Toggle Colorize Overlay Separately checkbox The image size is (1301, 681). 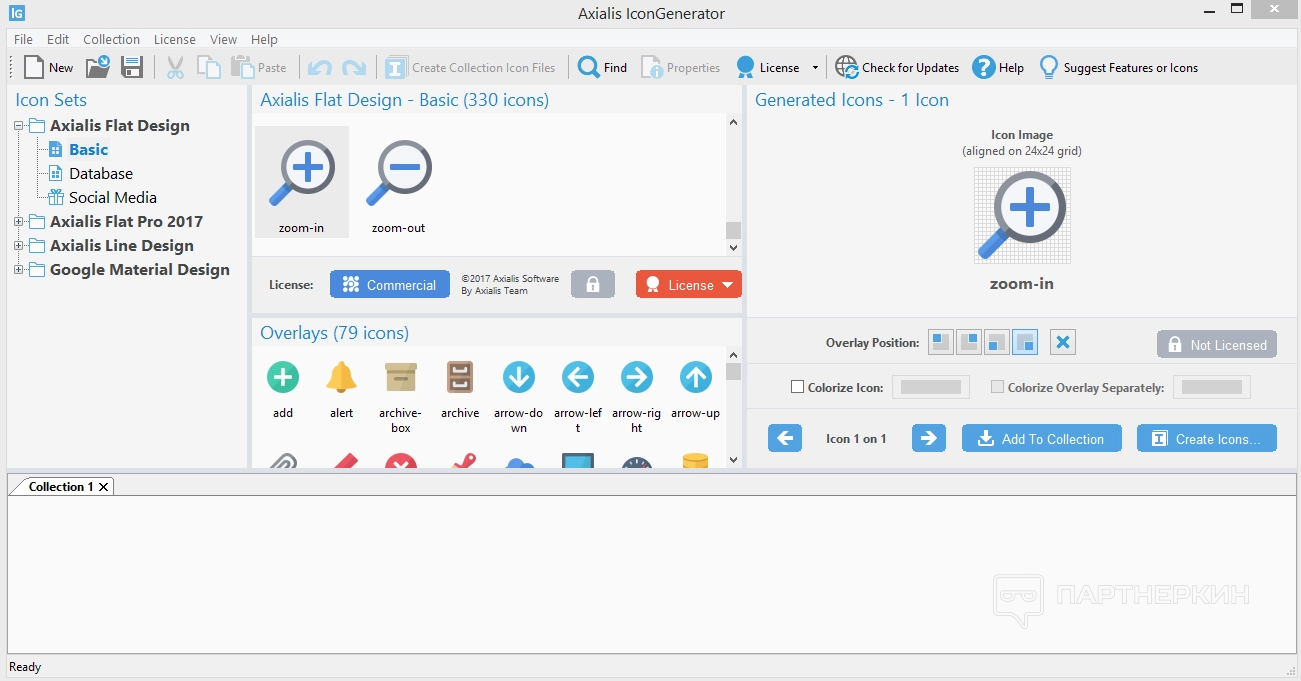pyautogui.click(x=997, y=387)
